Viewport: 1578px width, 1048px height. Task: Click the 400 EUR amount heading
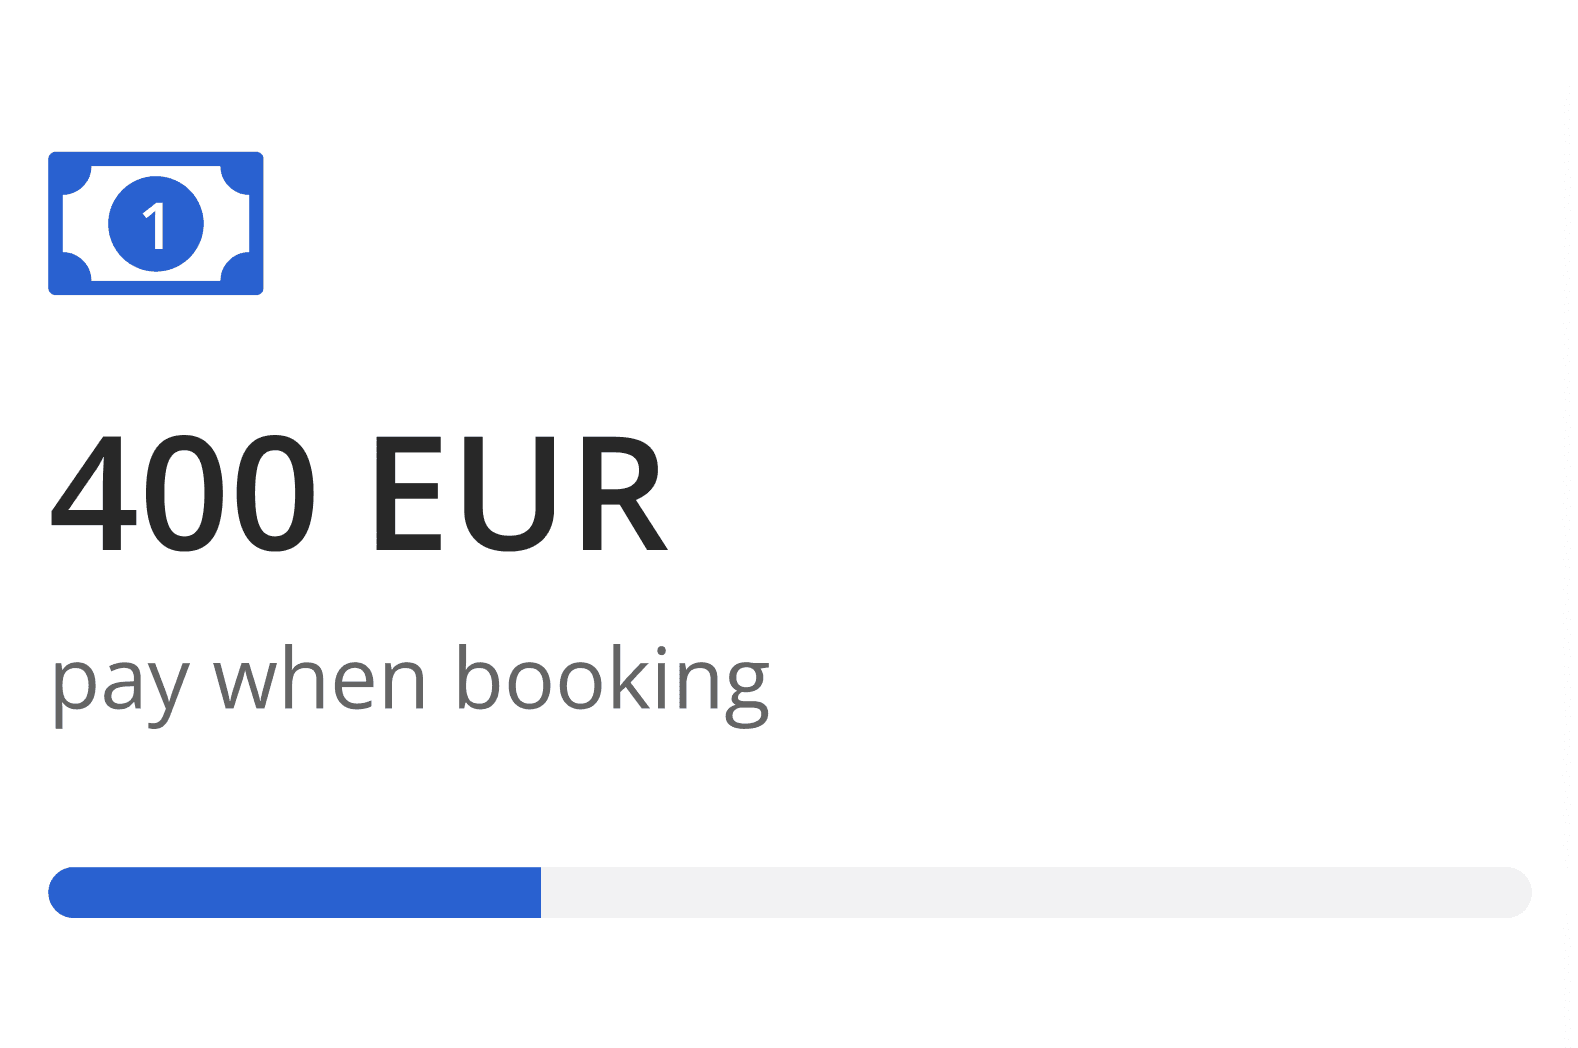click(359, 493)
